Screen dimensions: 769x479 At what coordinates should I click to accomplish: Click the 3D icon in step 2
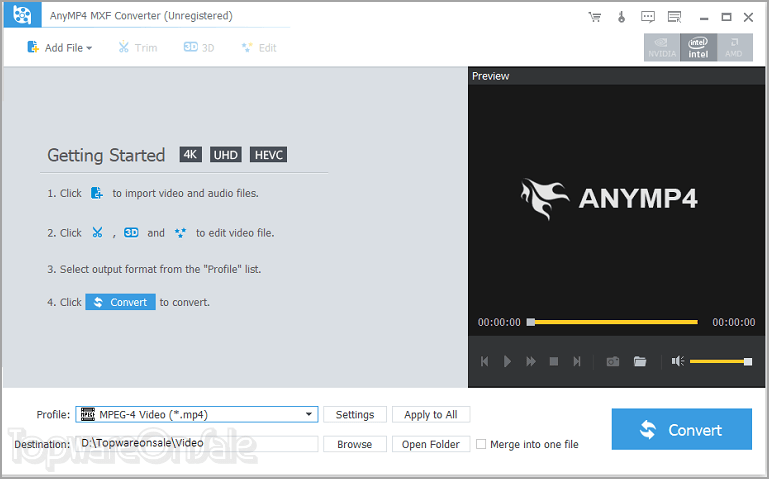pos(131,232)
